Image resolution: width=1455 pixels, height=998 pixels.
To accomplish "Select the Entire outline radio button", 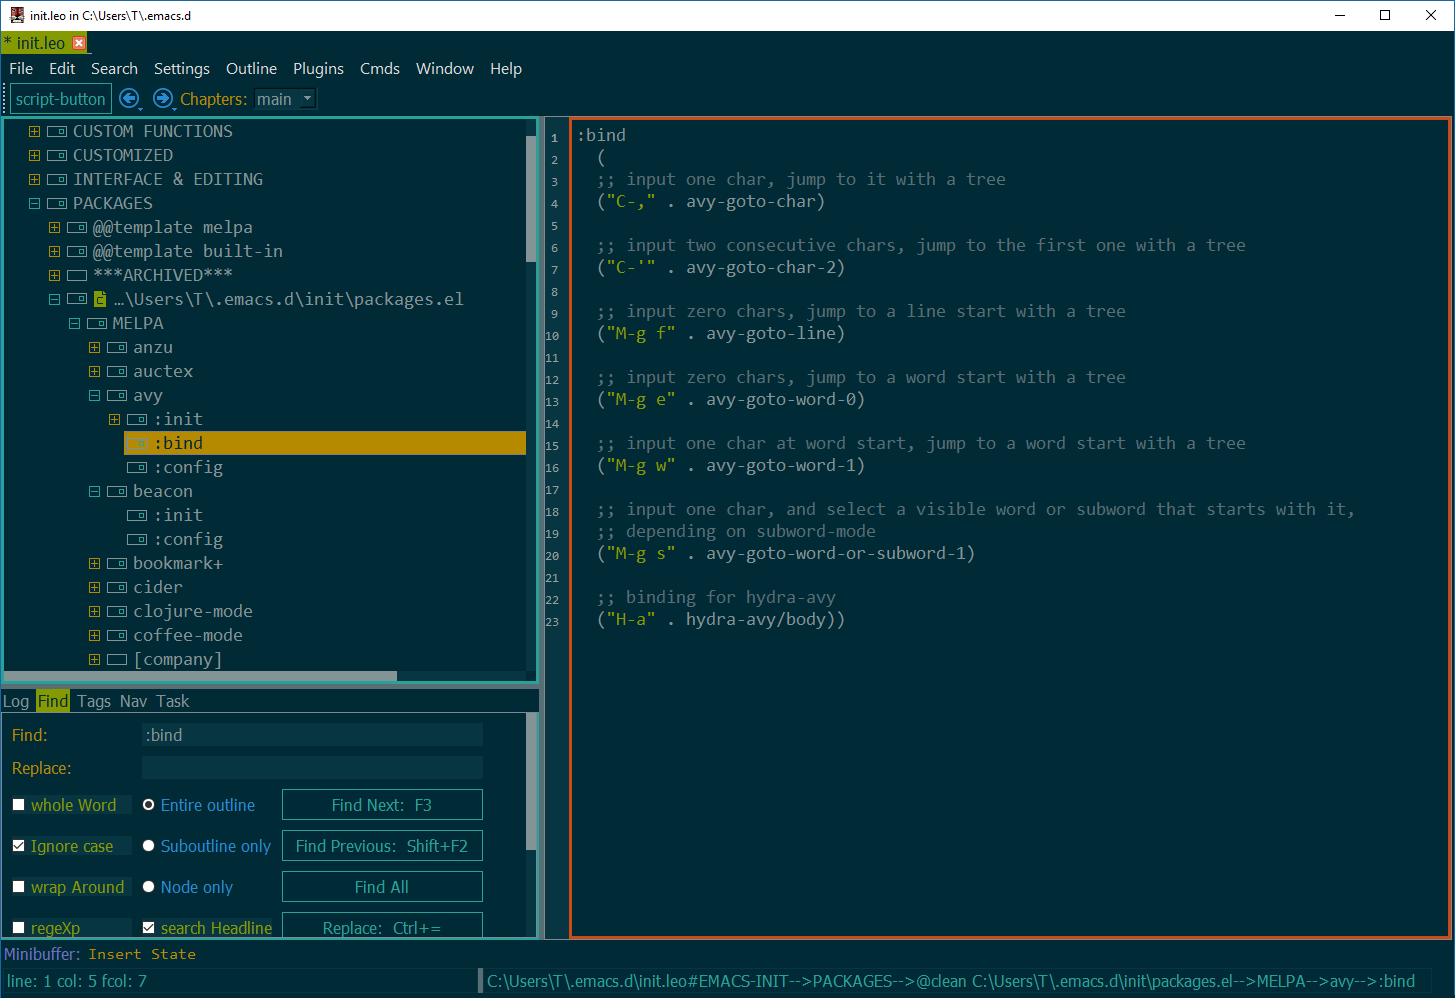I will point(148,805).
